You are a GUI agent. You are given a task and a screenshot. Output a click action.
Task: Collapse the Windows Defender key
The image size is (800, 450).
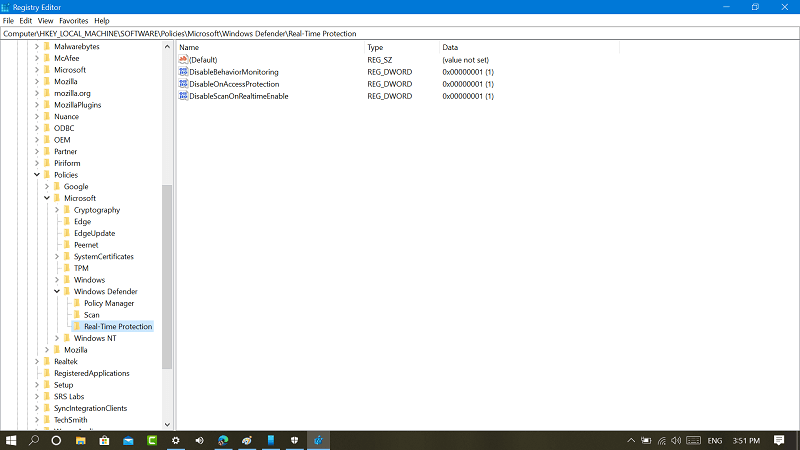pyautogui.click(x=57, y=291)
